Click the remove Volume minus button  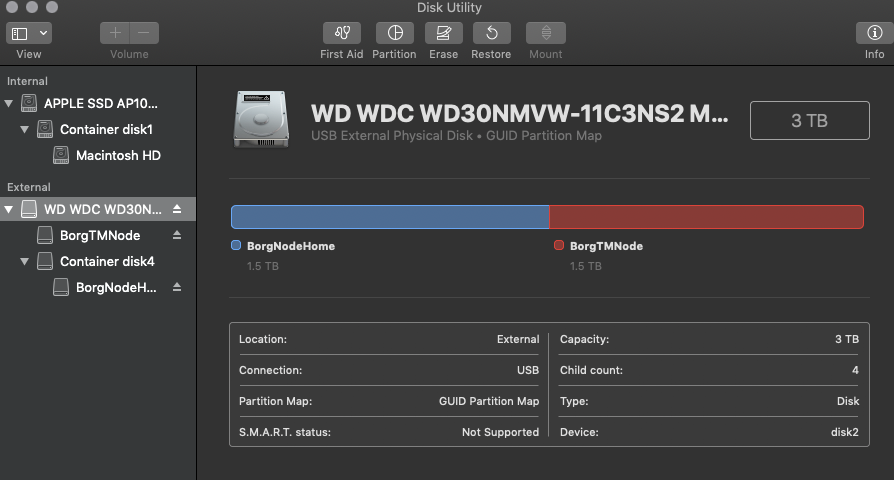tap(144, 33)
